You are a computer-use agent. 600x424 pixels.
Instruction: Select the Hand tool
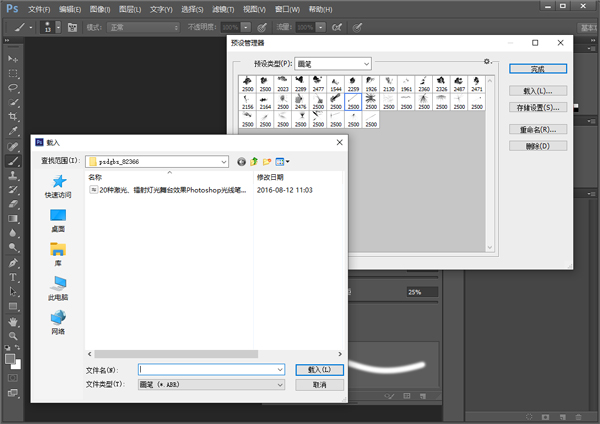pos(13,322)
